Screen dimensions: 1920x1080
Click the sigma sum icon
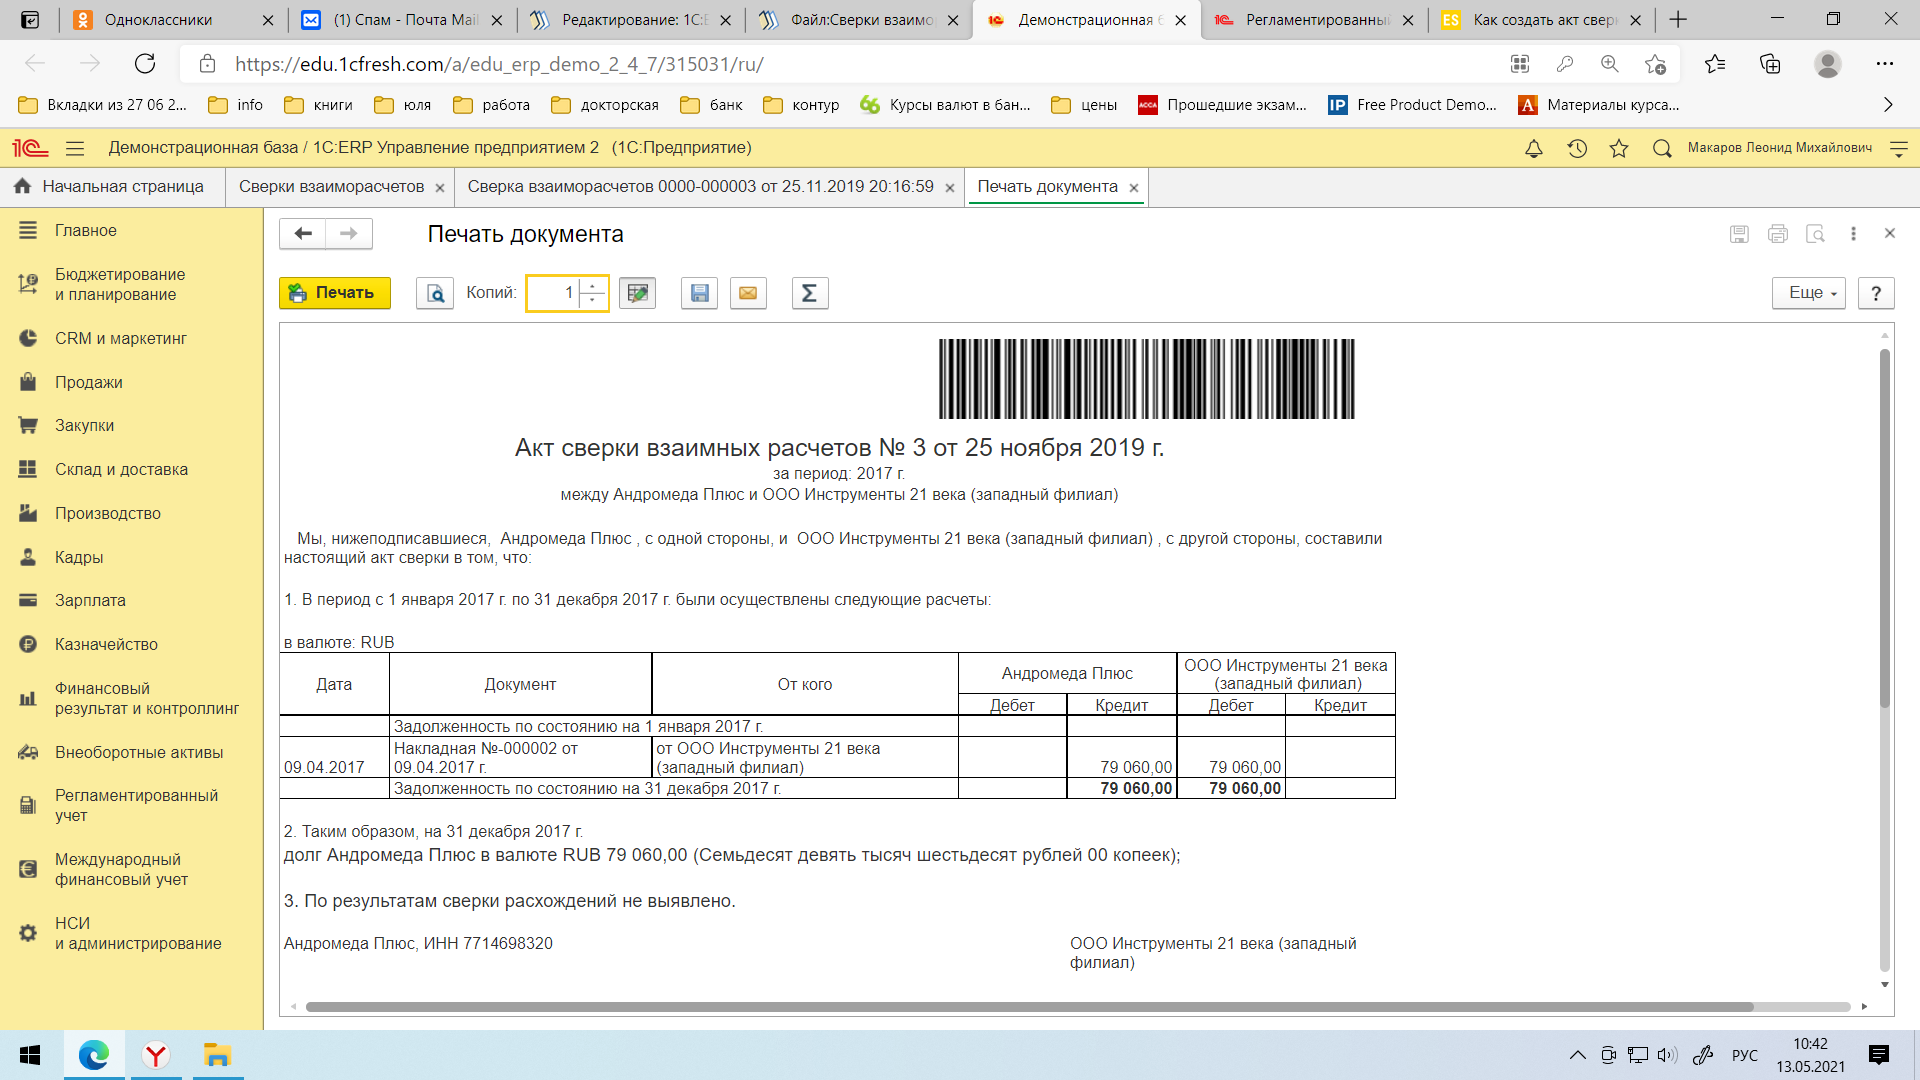810,293
